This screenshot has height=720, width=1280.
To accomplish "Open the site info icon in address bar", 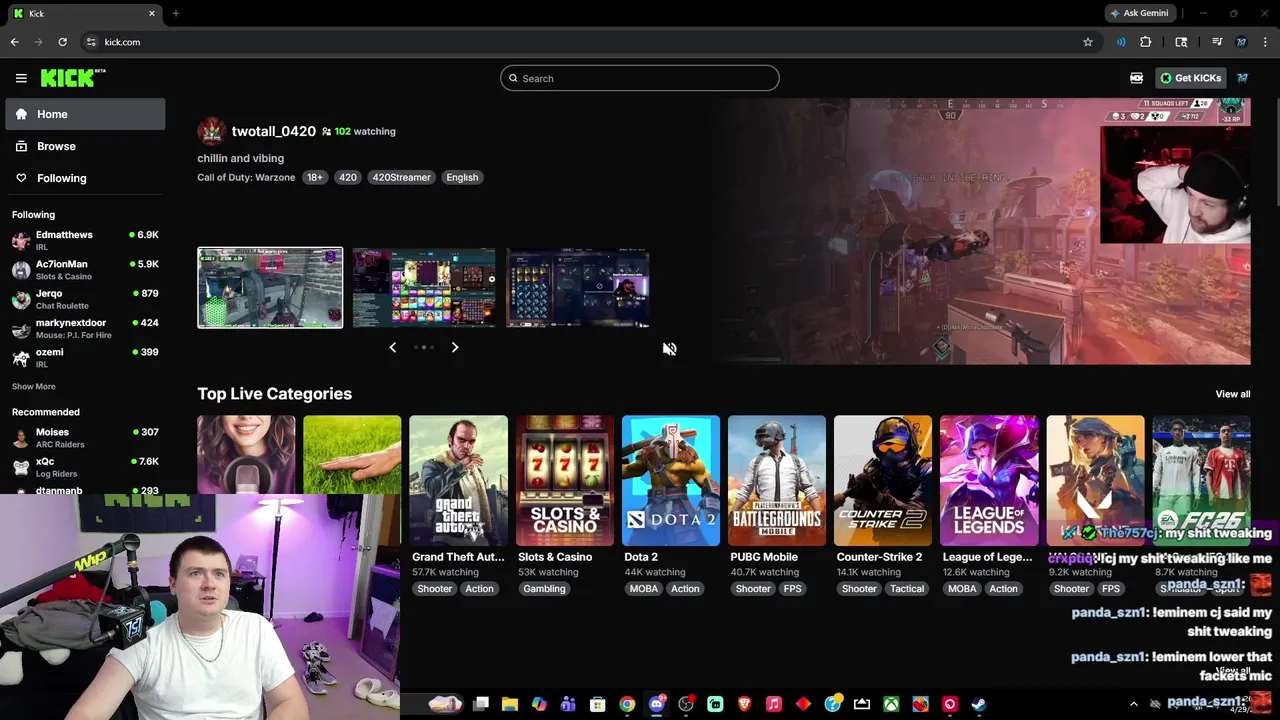I will (x=91, y=42).
